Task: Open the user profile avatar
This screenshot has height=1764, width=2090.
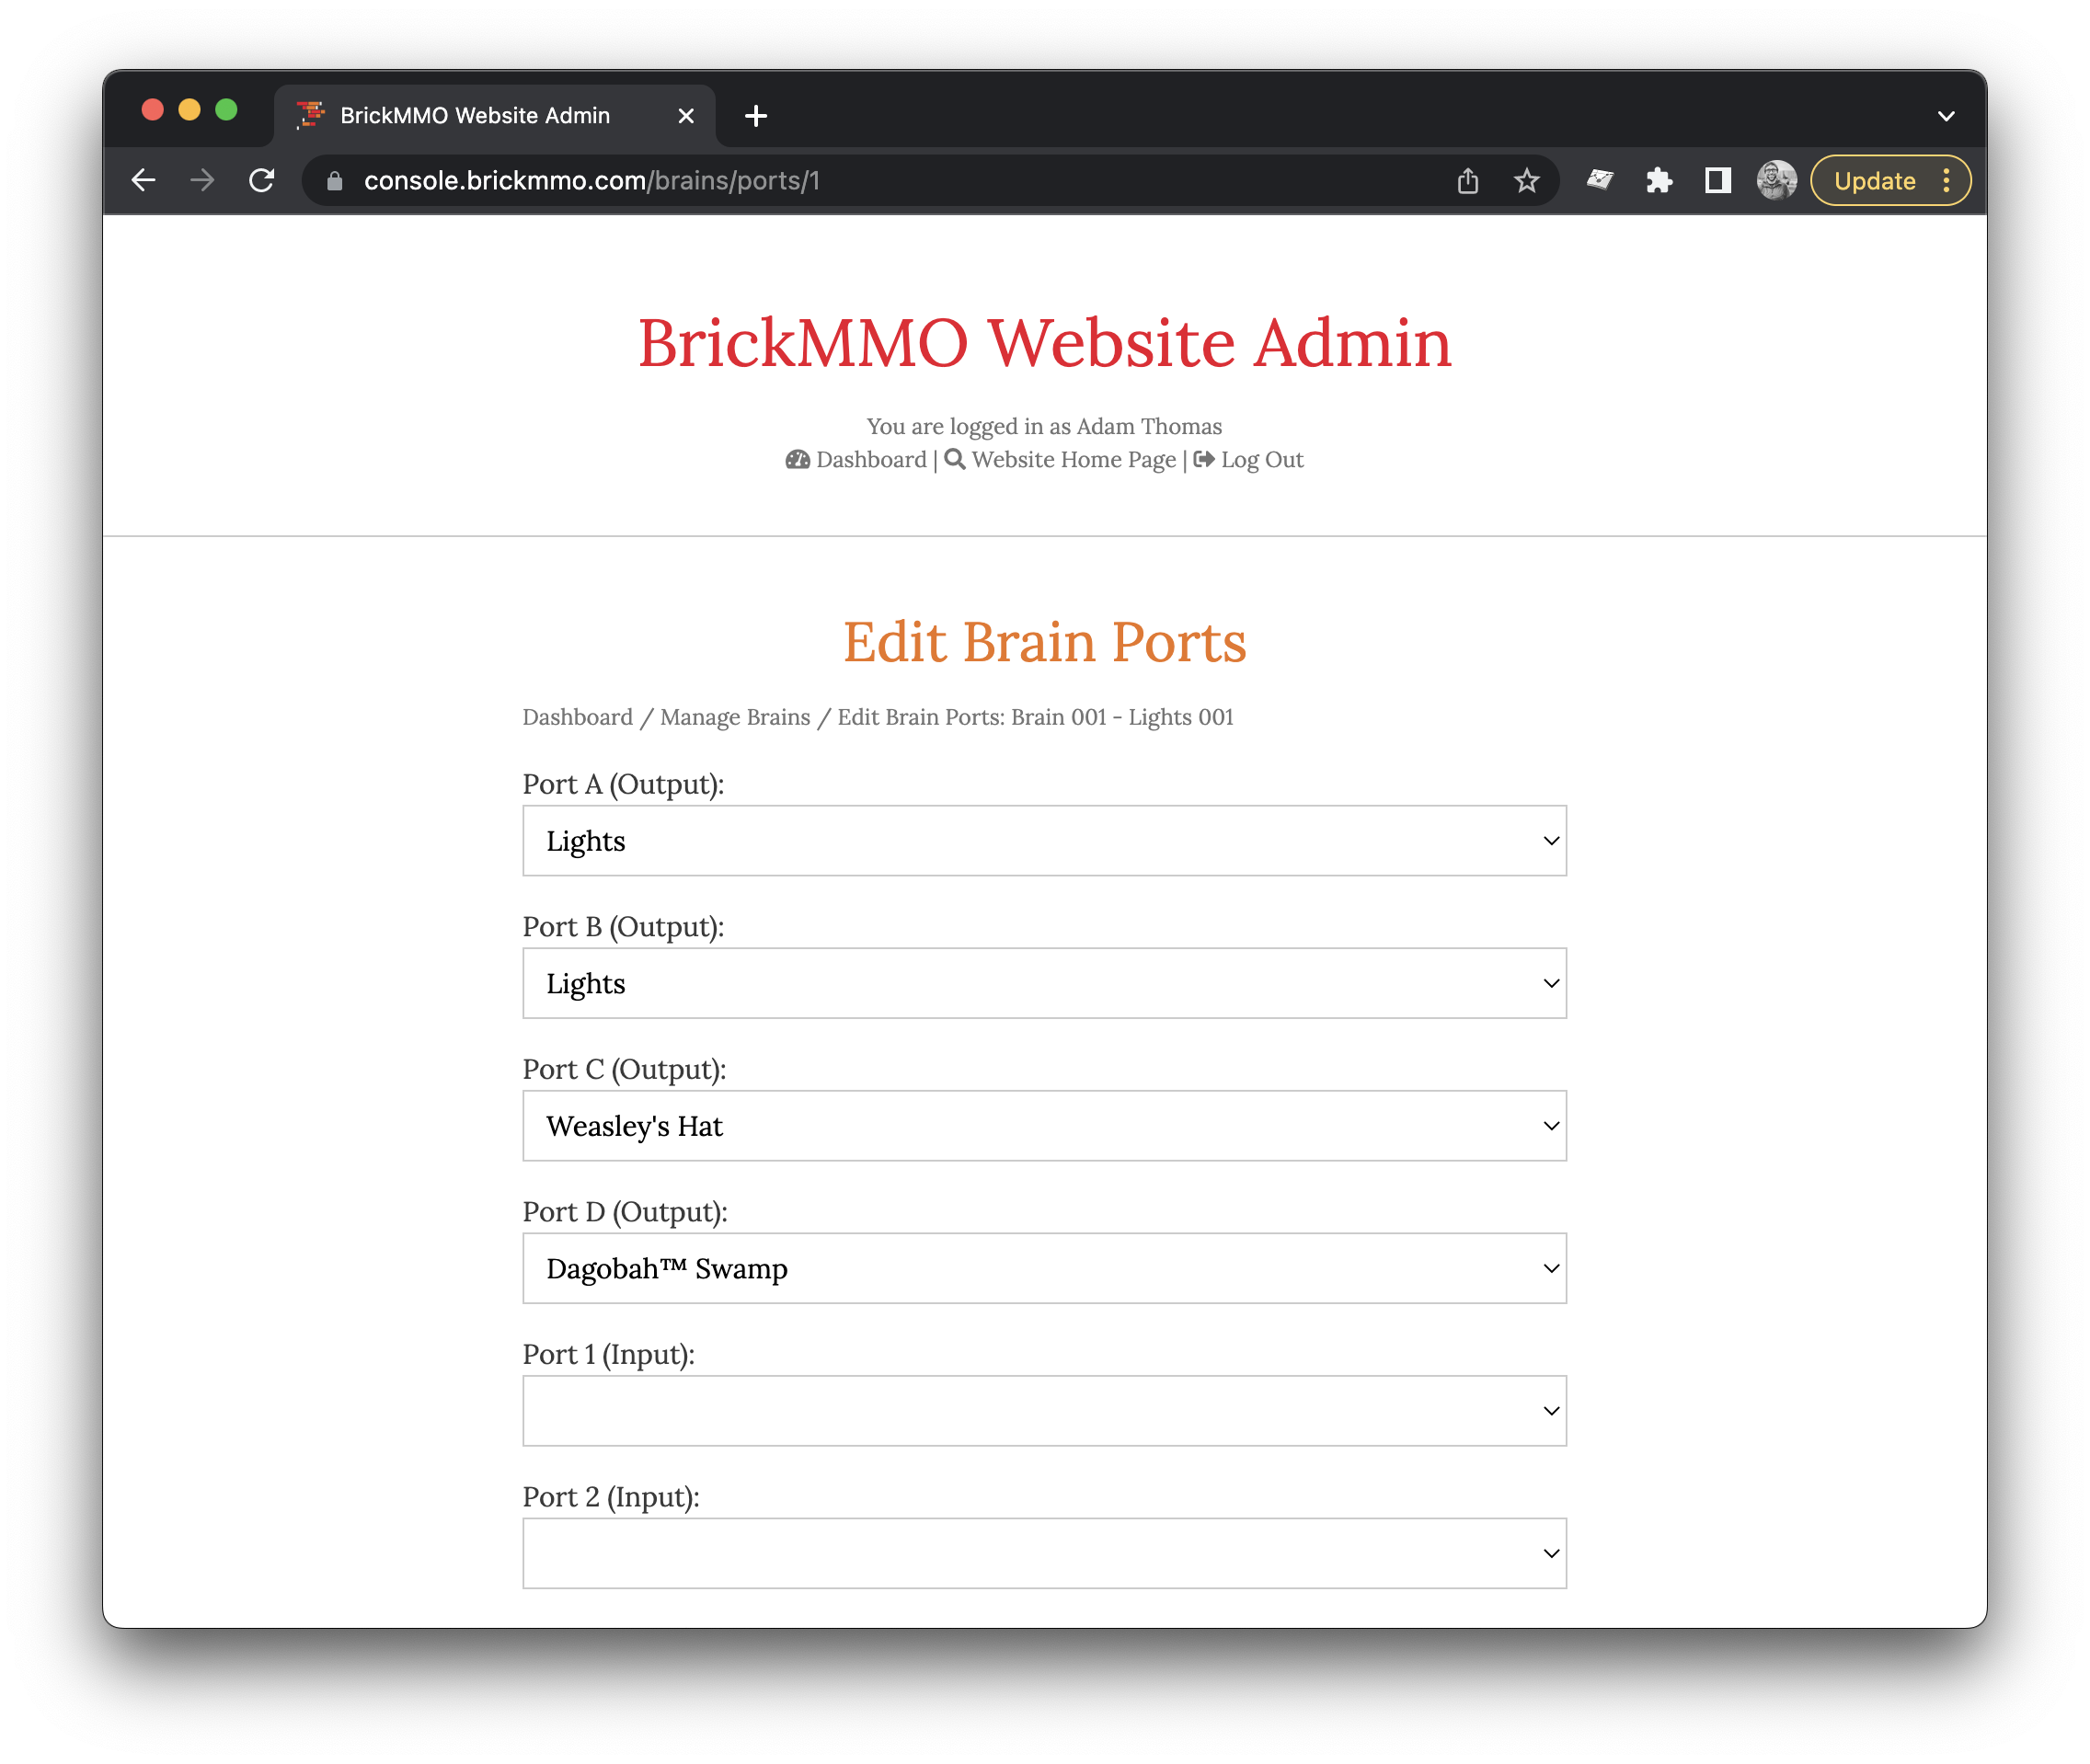Action: 1776,180
